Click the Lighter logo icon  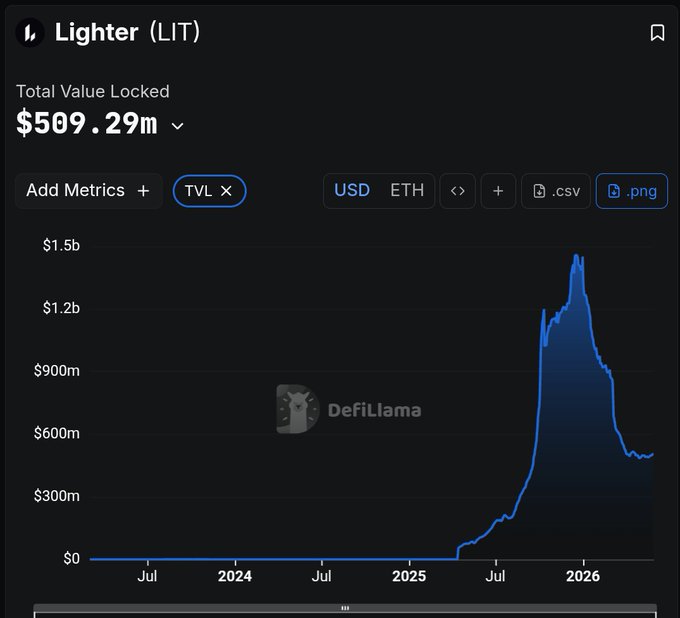coord(30,33)
